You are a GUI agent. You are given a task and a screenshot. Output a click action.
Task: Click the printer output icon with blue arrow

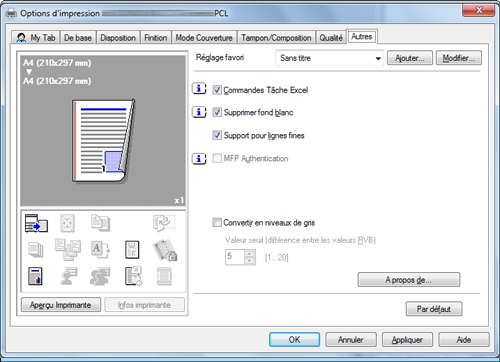click(x=36, y=223)
